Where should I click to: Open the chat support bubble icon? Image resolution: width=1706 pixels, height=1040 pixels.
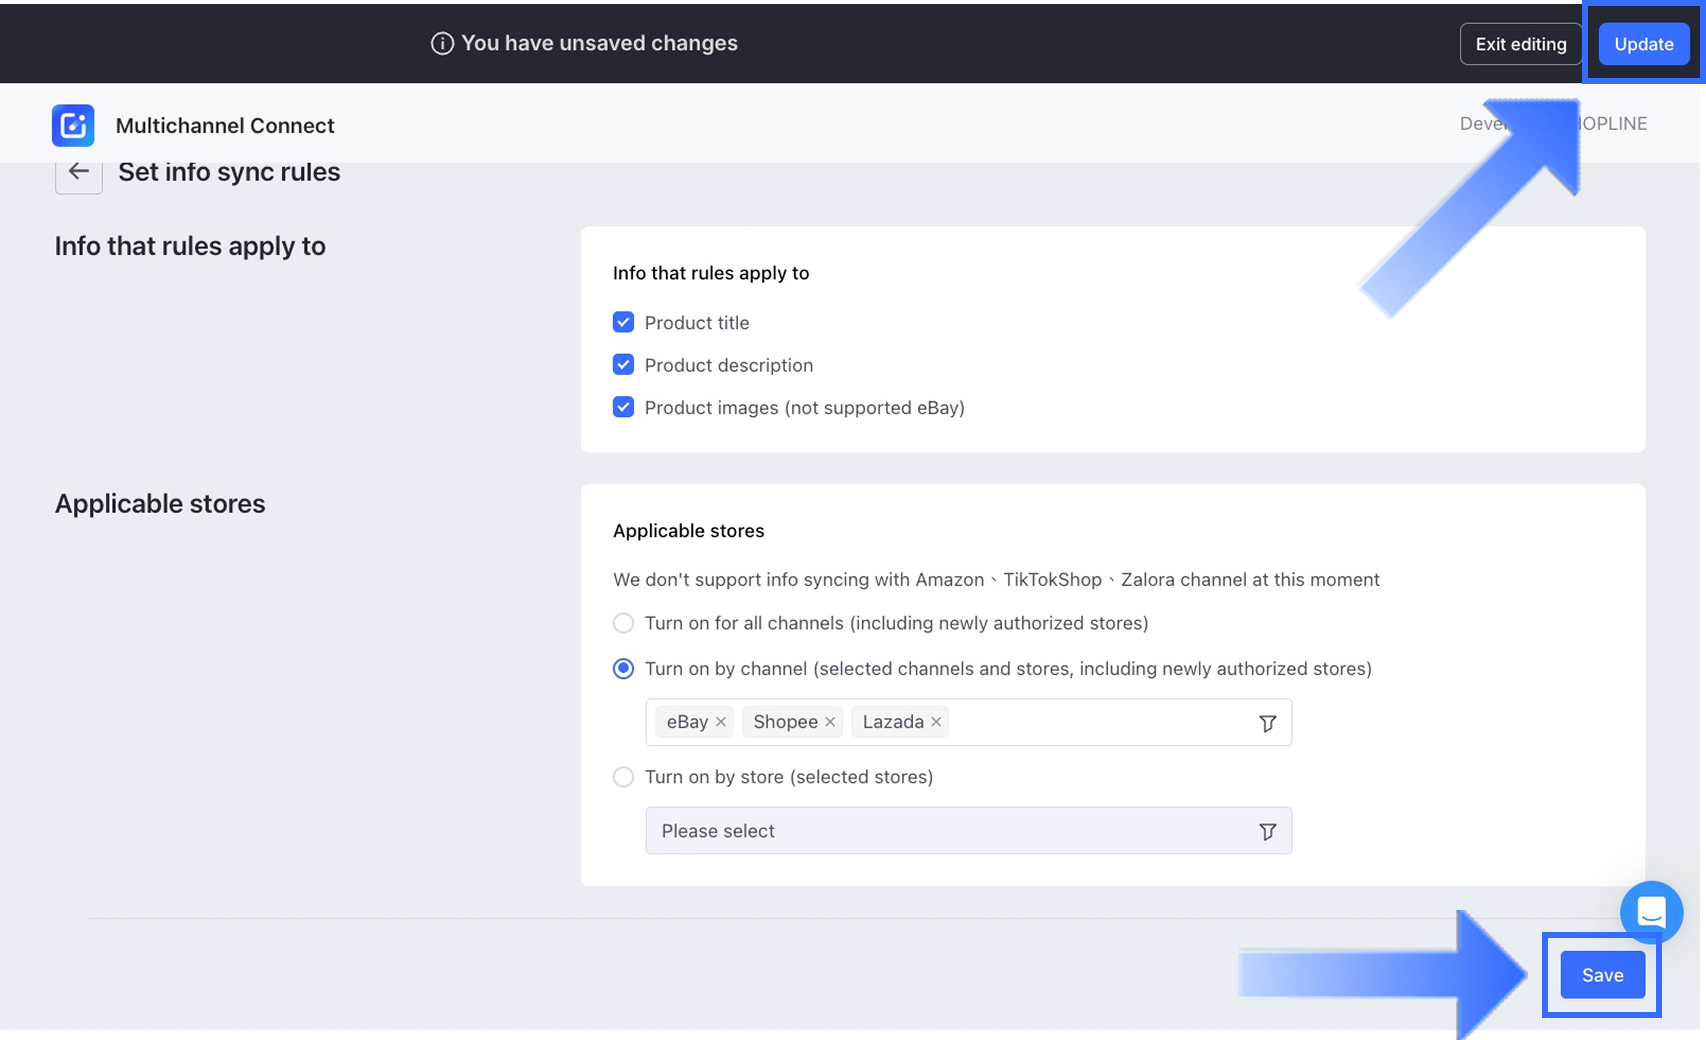point(1651,911)
